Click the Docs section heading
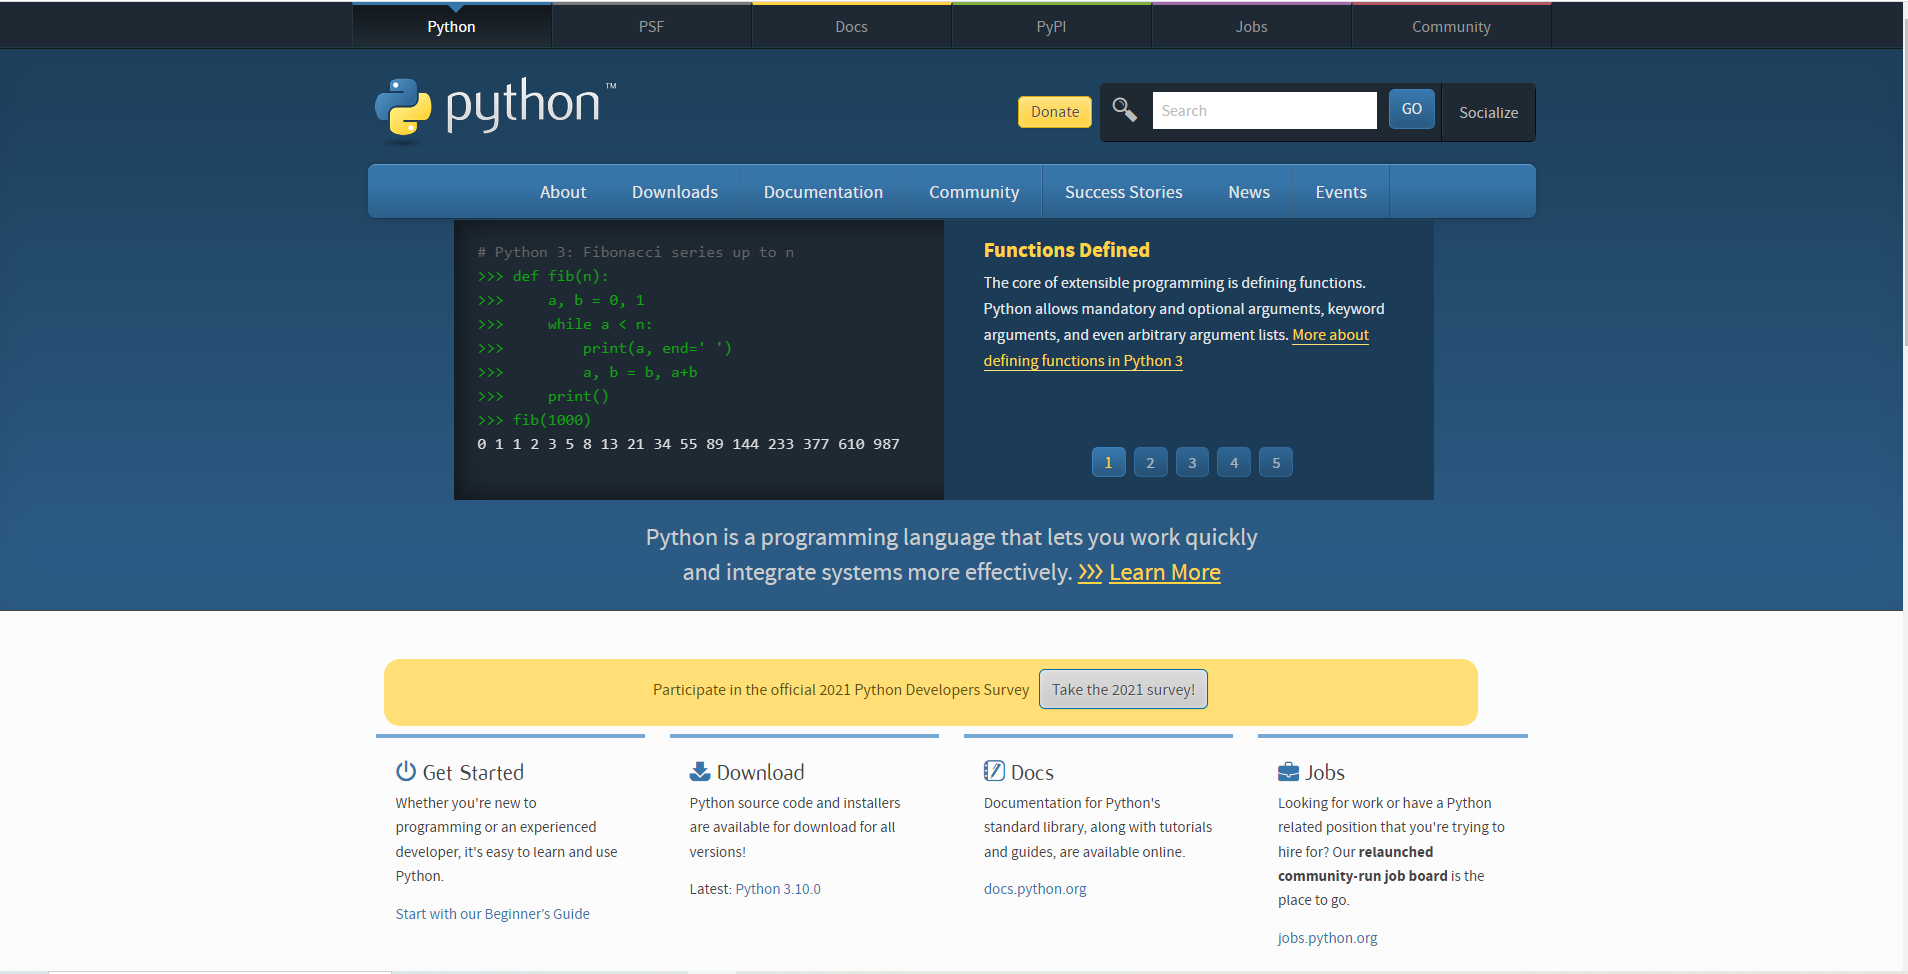Screen dimensions: 1908x974 (1032, 772)
